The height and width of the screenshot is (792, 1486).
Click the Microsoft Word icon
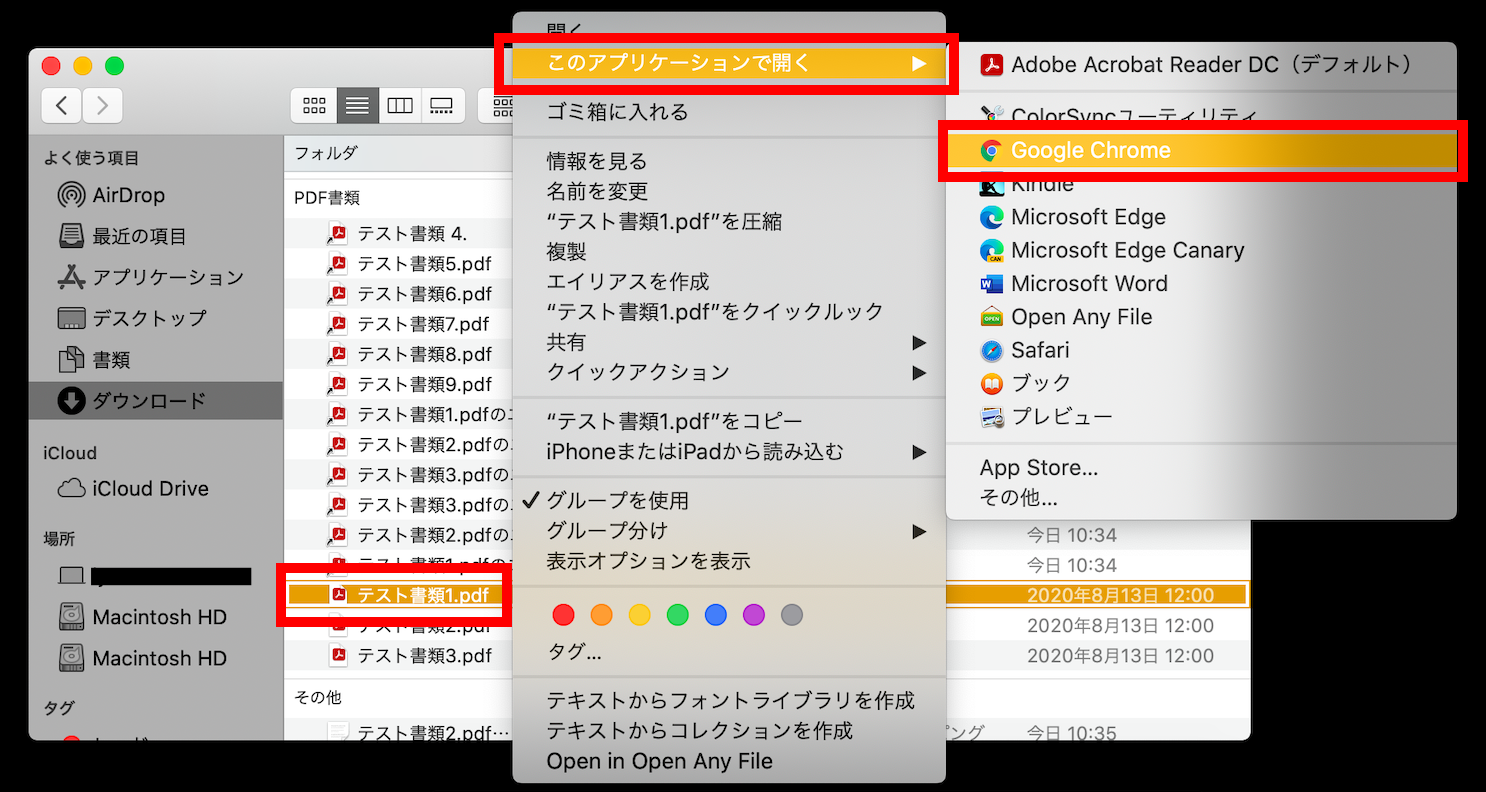(992, 284)
